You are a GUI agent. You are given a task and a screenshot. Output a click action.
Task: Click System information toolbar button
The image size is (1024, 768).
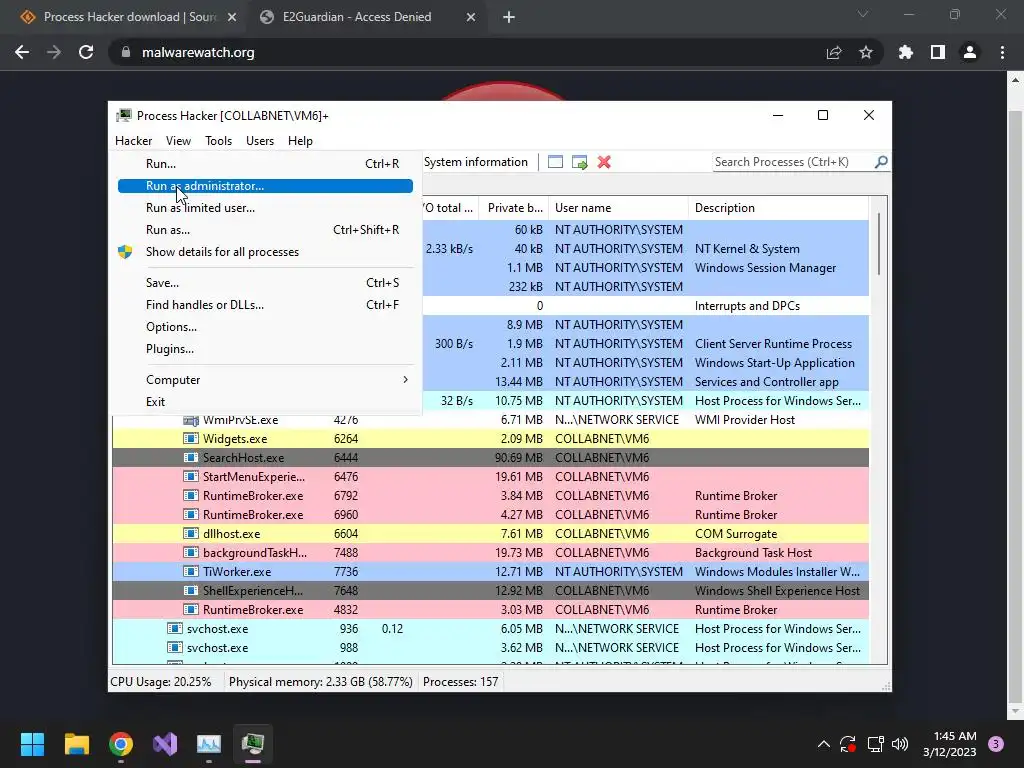point(475,162)
